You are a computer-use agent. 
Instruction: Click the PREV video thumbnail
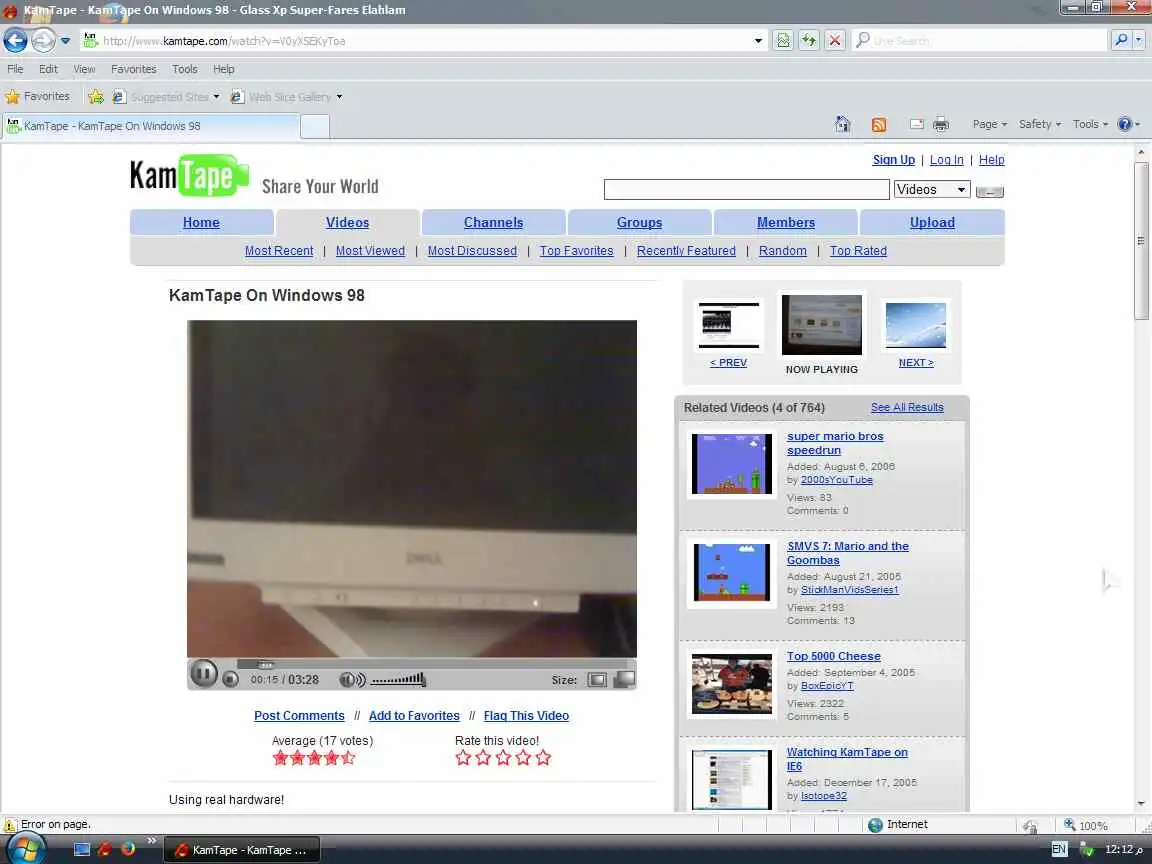(729, 325)
